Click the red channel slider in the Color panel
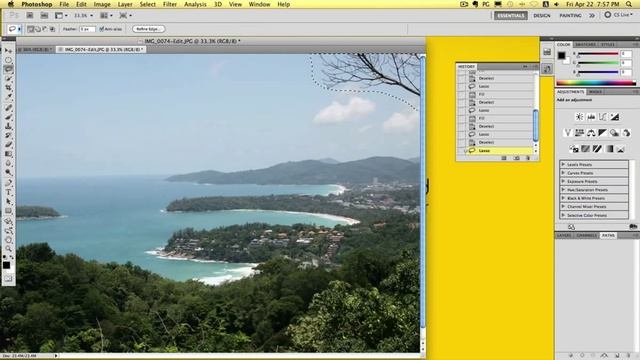Viewport: 640px width, 360px height. coord(598,54)
